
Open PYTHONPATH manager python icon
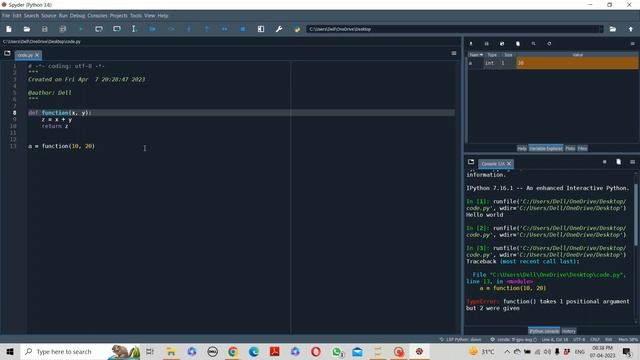point(297,29)
